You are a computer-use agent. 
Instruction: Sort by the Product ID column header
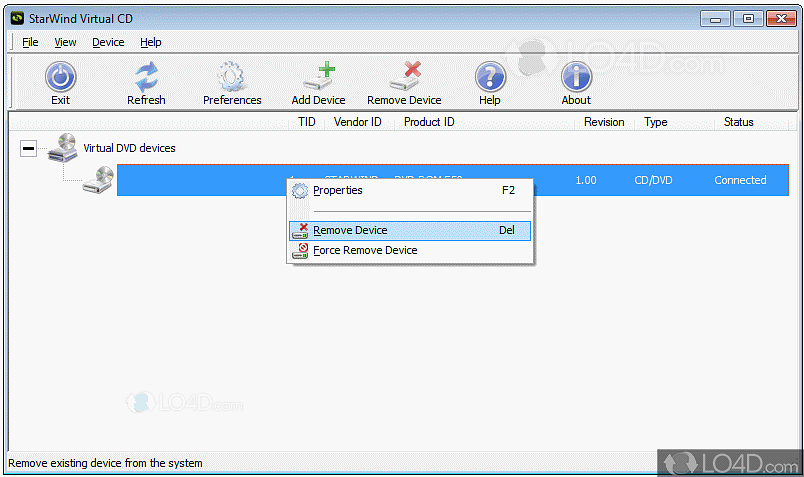coord(429,122)
